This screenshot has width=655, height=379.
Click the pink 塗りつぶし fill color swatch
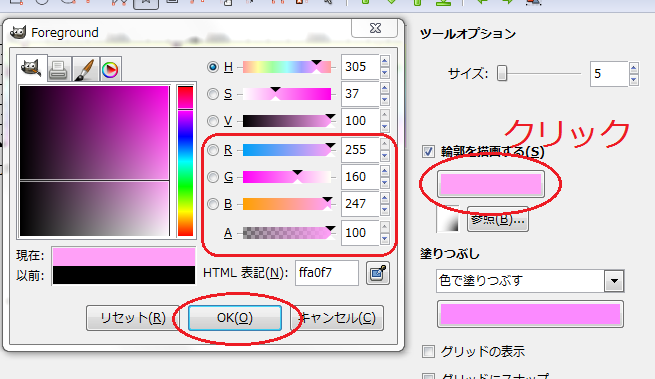click(530, 314)
